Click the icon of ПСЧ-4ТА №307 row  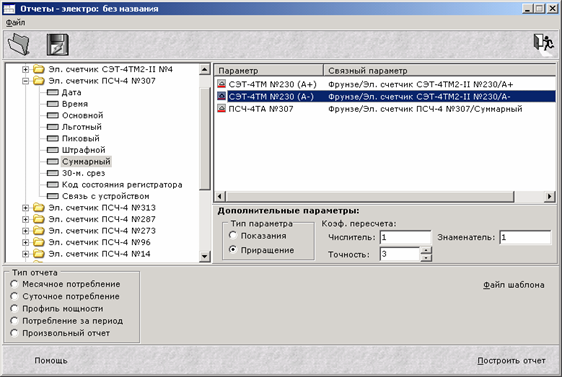[x=222, y=109]
